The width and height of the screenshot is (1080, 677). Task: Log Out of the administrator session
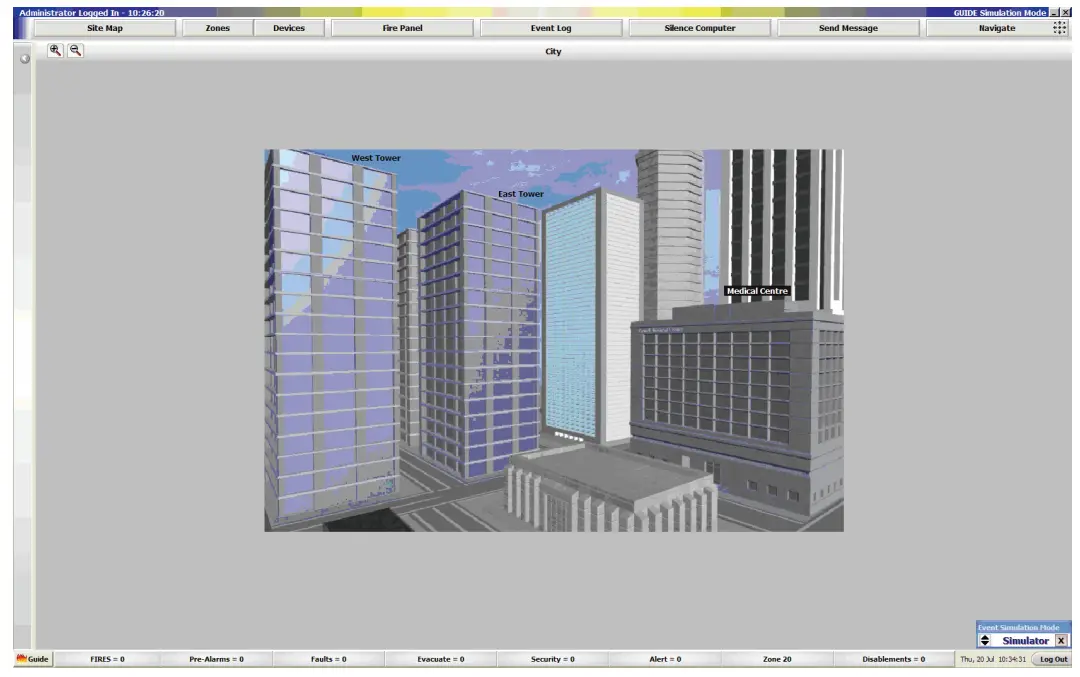coord(1053,659)
